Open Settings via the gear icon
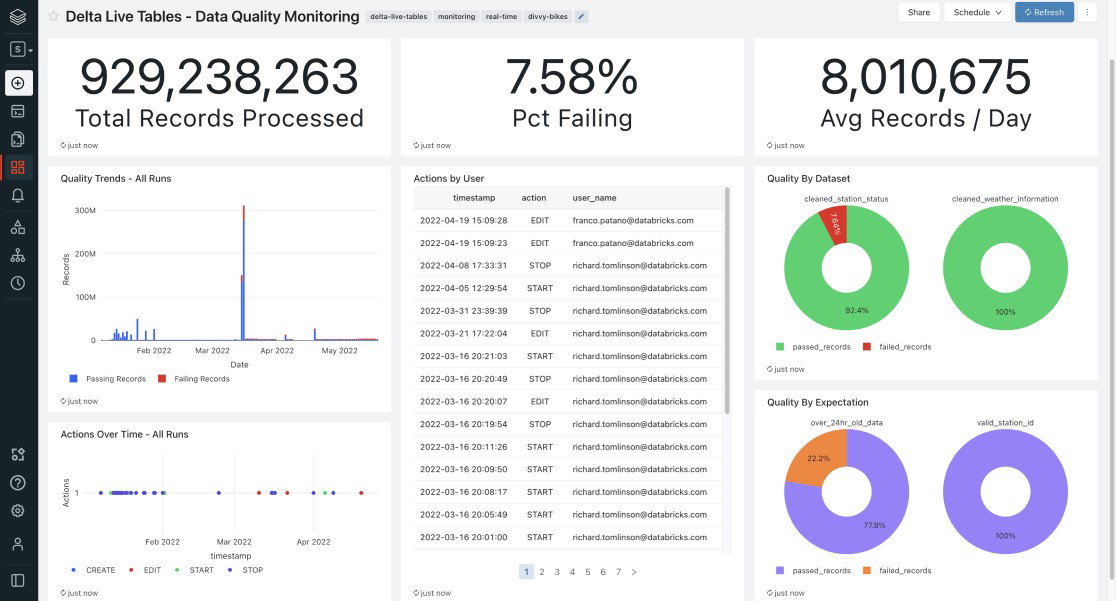The width and height of the screenshot is (1116, 601). tap(17, 510)
